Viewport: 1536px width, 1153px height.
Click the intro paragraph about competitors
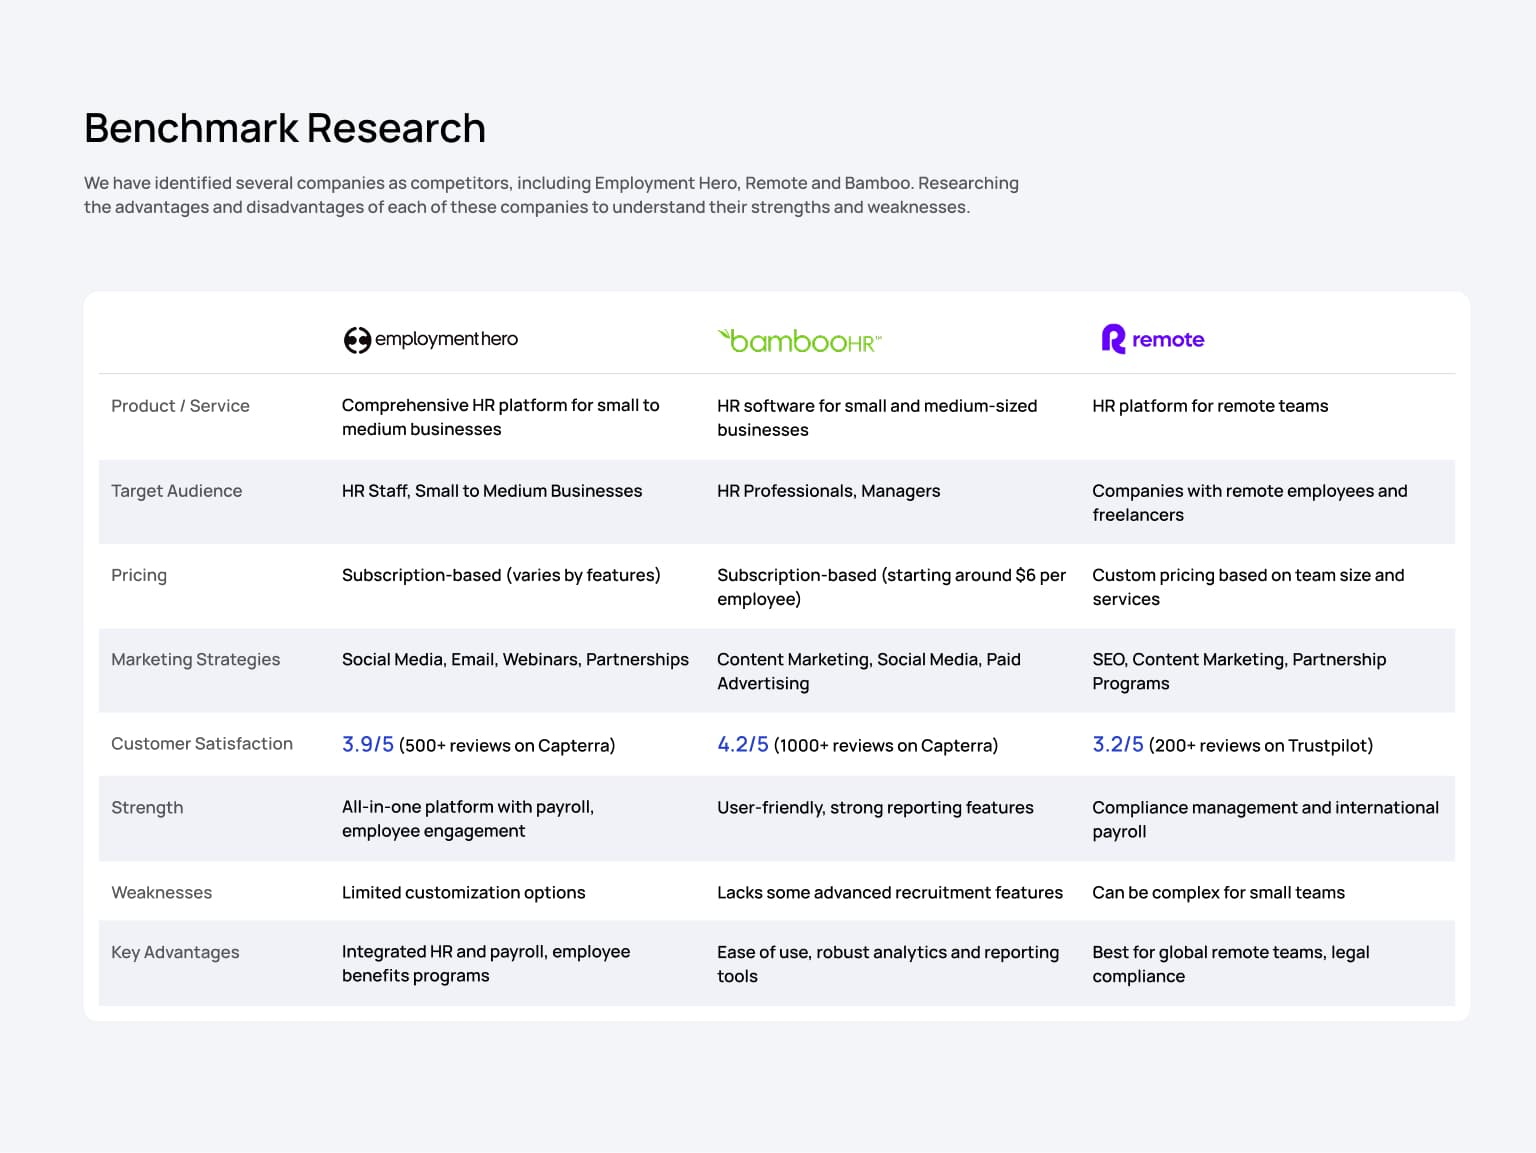pos(551,195)
